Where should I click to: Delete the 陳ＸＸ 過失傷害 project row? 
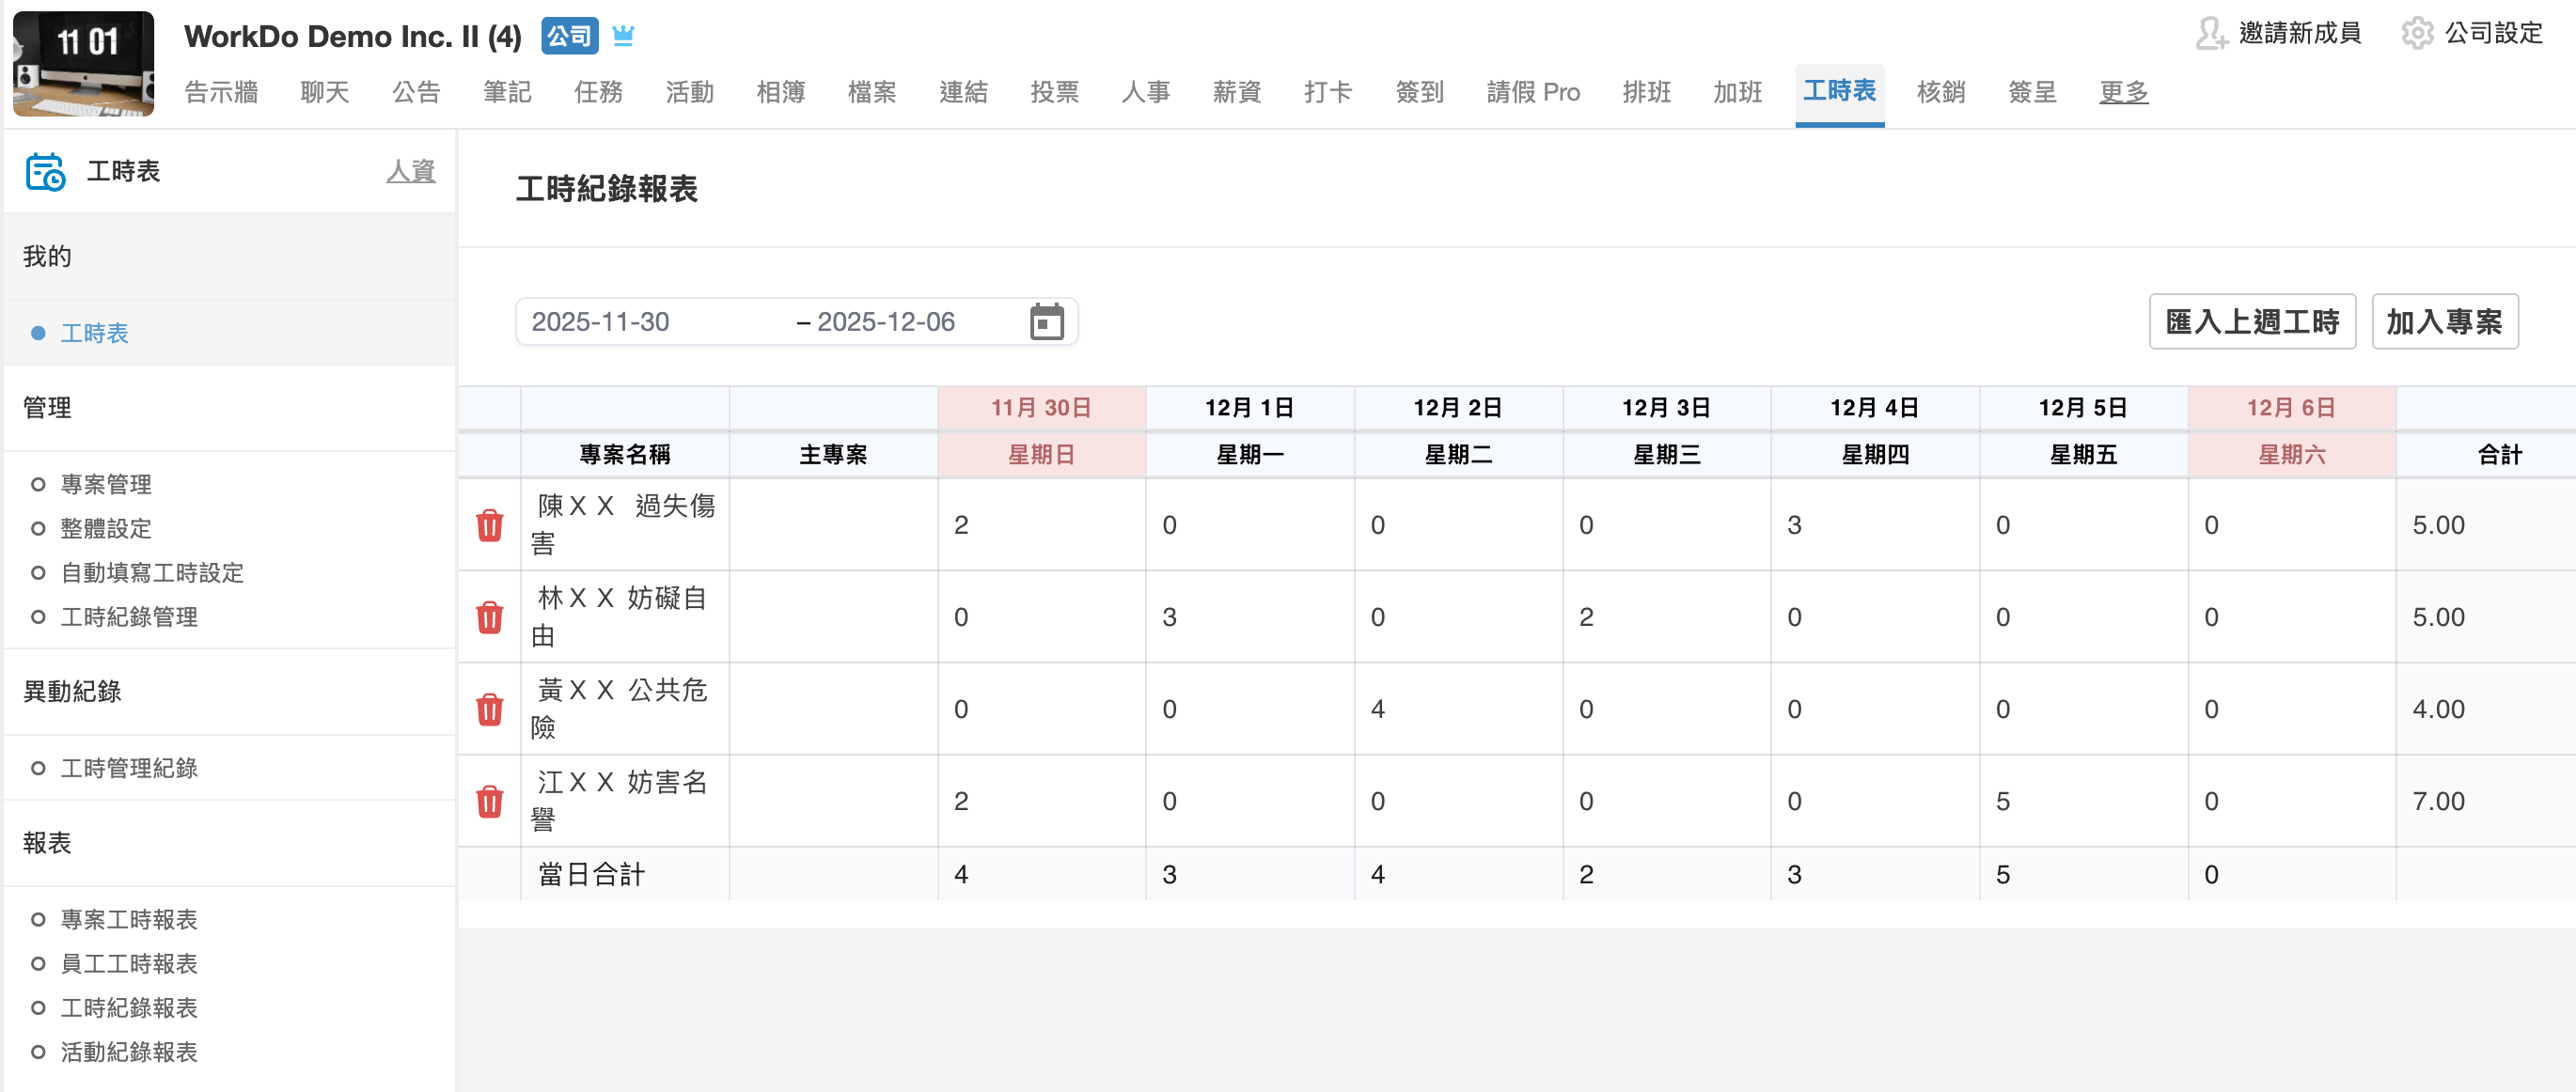(x=489, y=525)
